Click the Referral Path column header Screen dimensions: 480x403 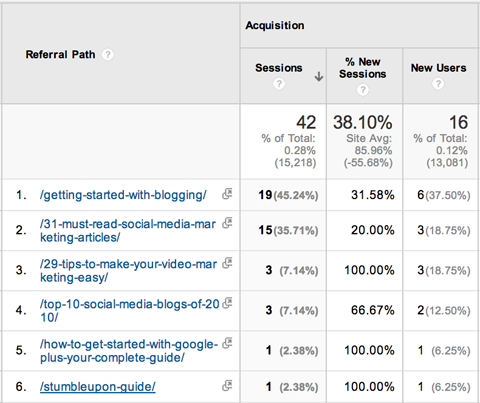coord(60,54)
